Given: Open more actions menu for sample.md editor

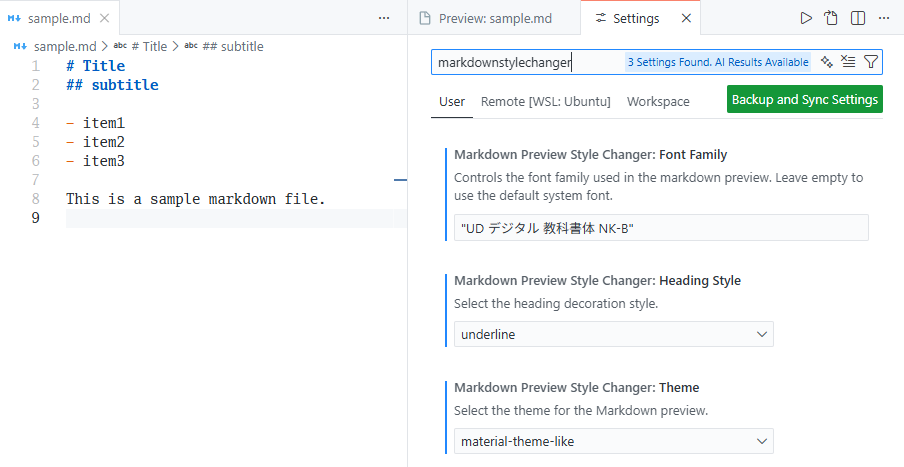Looking at the screenshot, I should [384, 18].
